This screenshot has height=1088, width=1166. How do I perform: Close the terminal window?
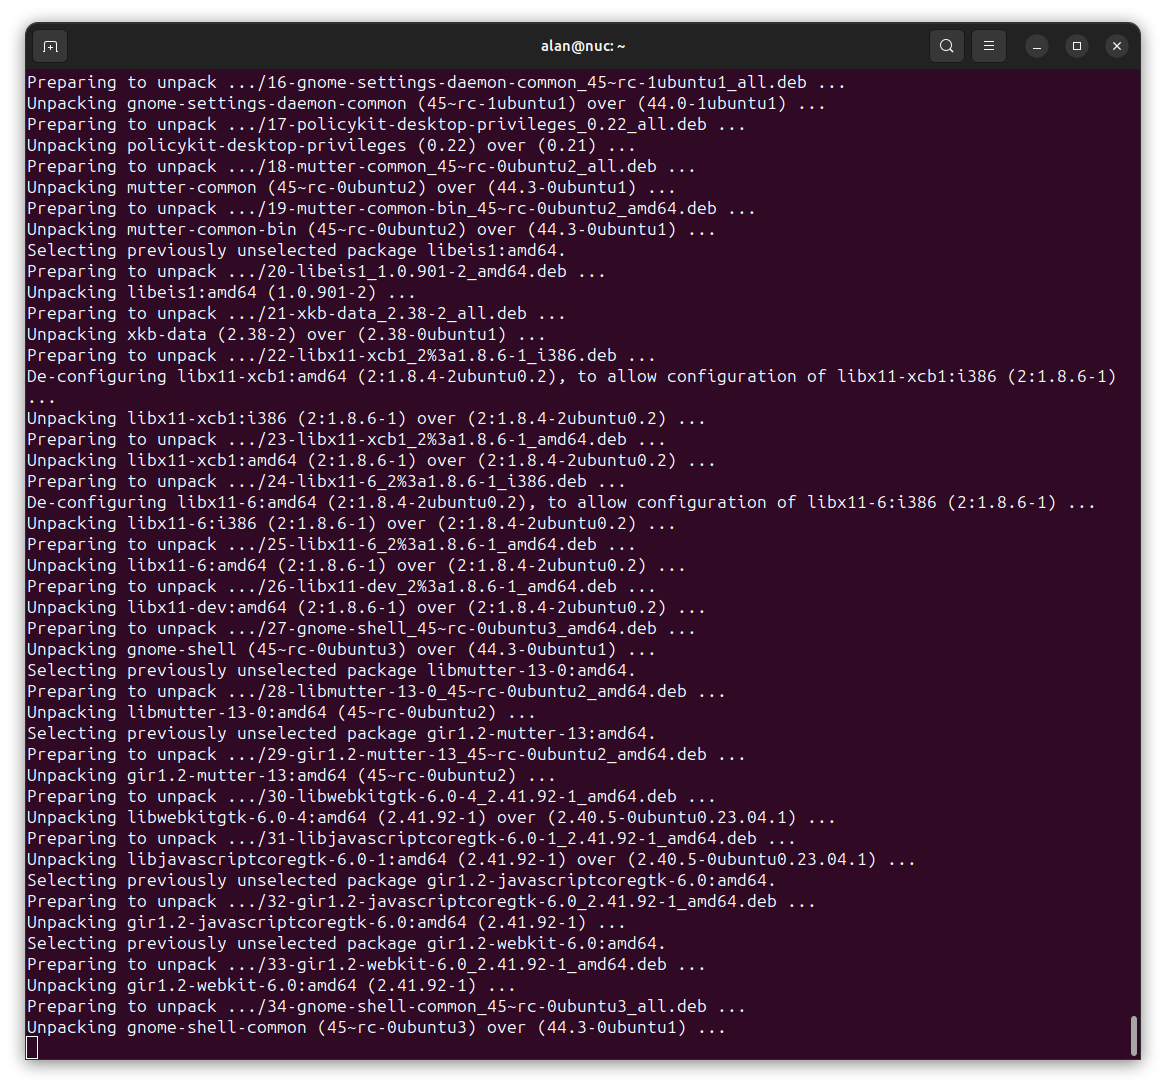point(1116,46)
